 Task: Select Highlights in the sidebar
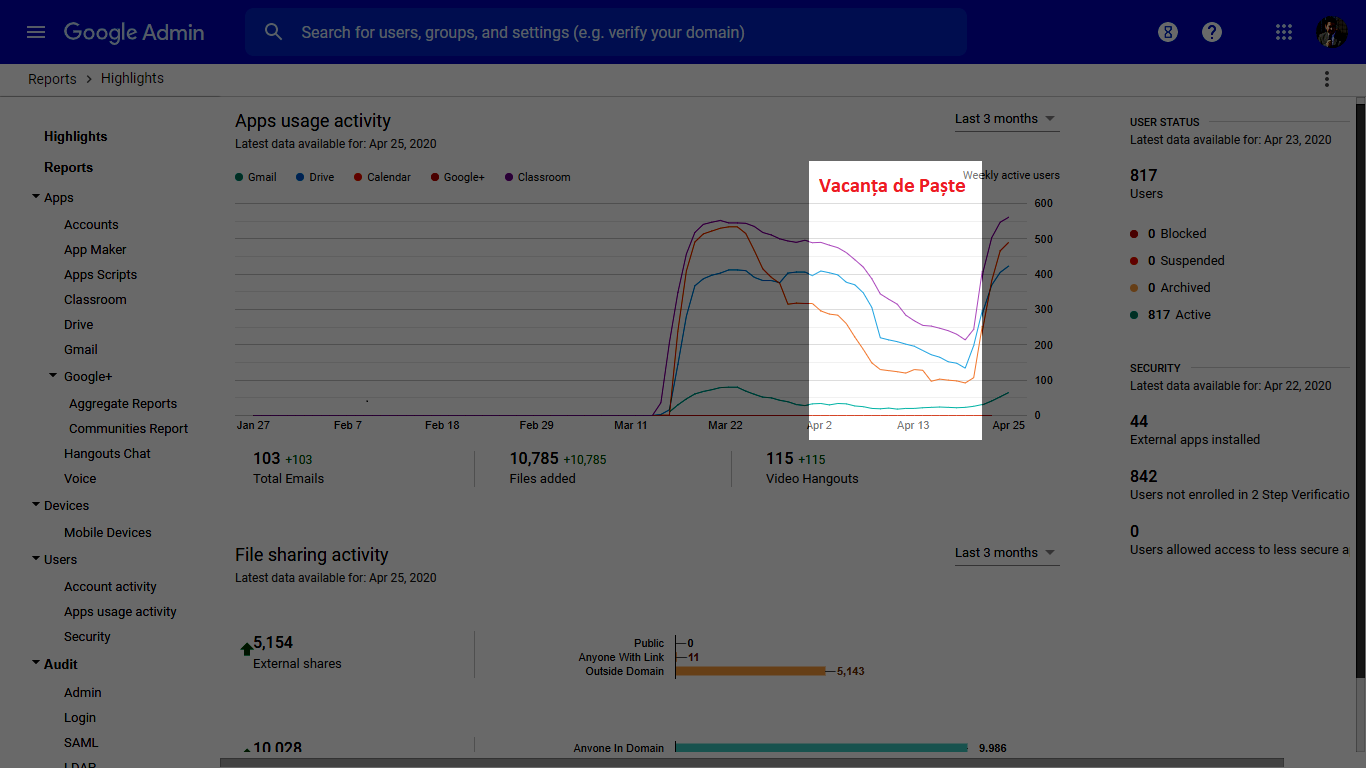[75, 136]
